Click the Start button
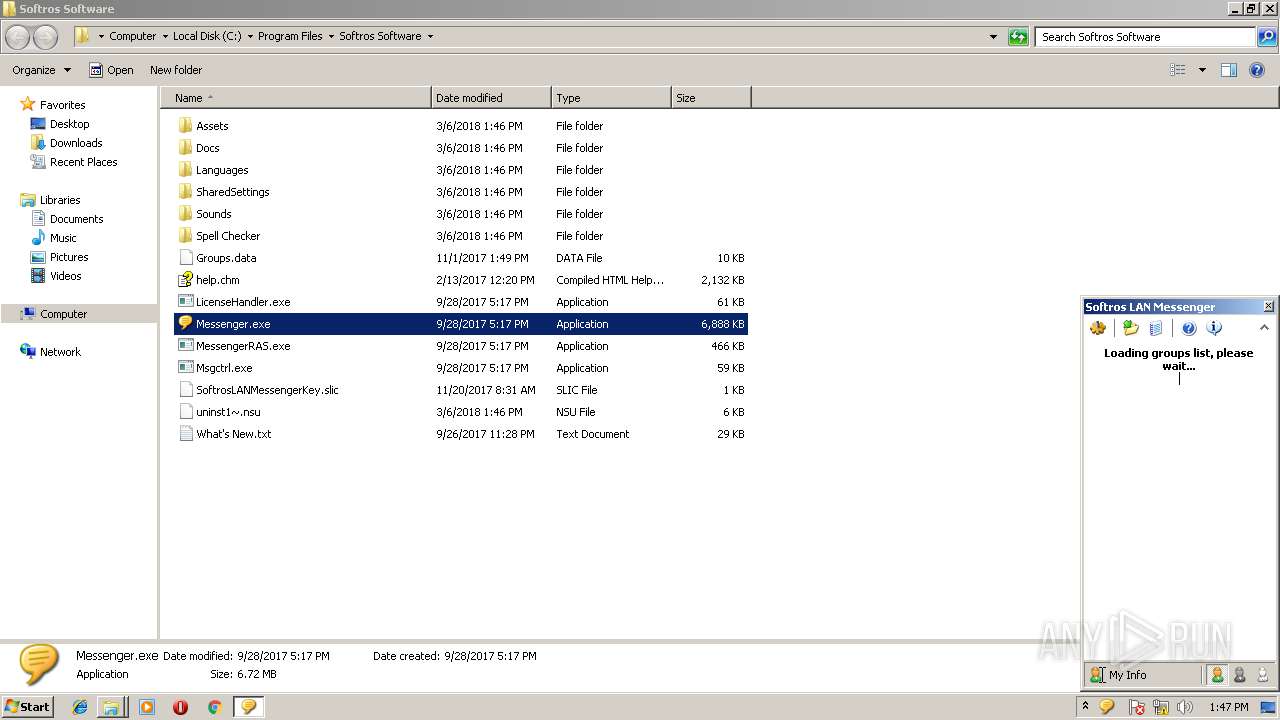The width and height of the screenshot is (1280, 720). [28, 707]
